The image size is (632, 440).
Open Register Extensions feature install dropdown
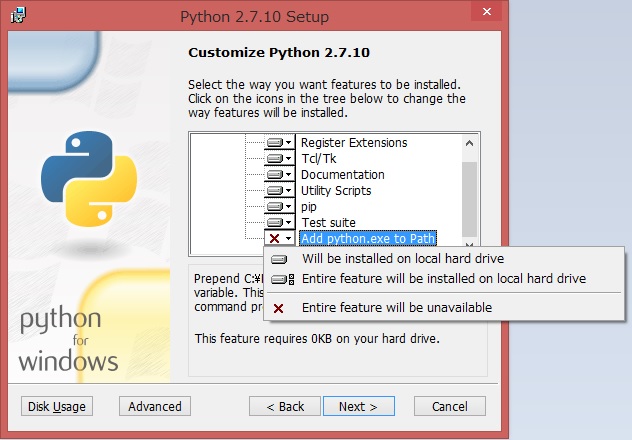click(x=280, y=142)
